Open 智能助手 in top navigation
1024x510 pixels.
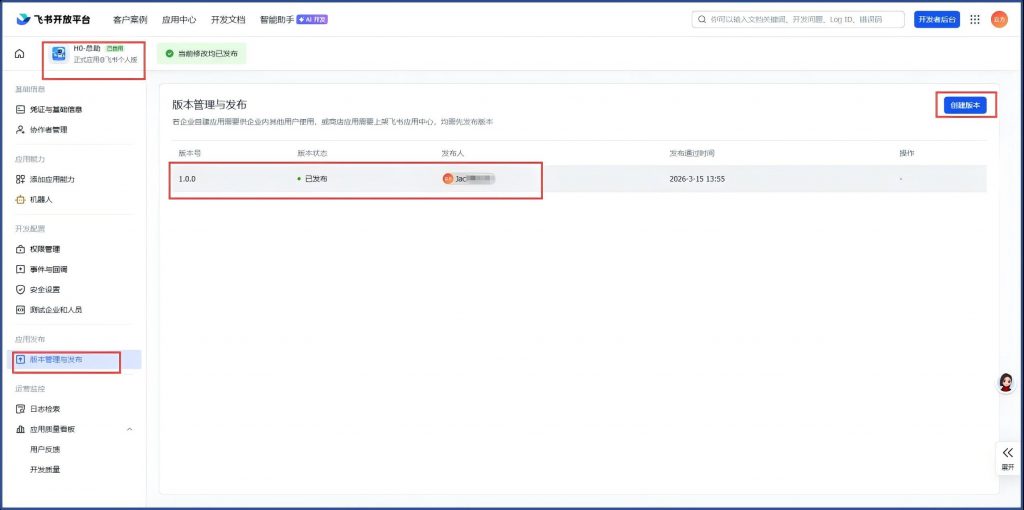[x=276, y=19]
